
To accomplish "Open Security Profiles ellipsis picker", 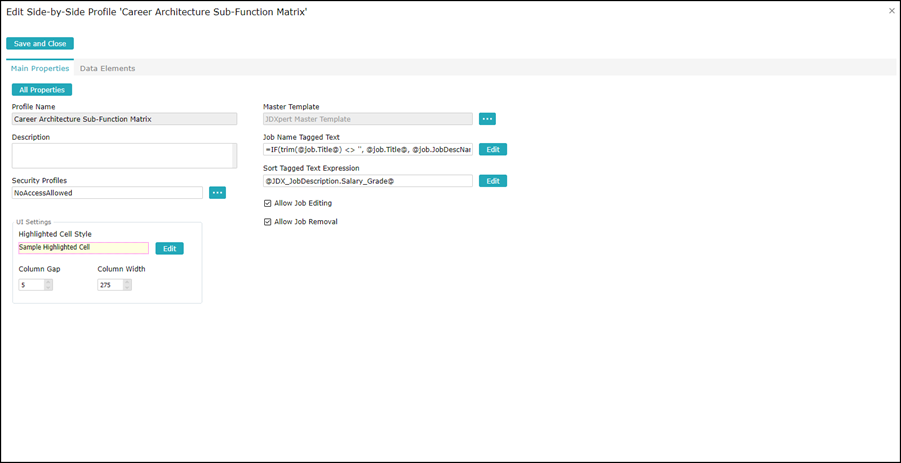I will tap(217, 193).
